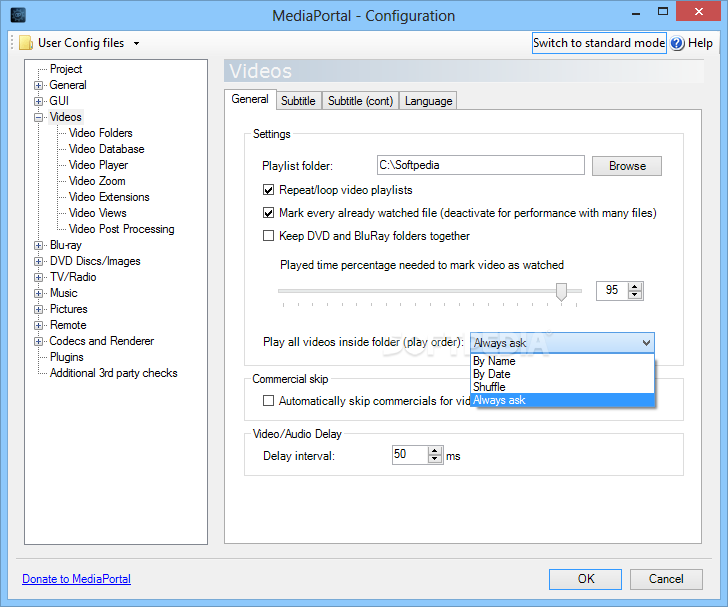Expand the Pictures tree node
Viewport: 728px width, 607px height.
[x=39, y=309]
